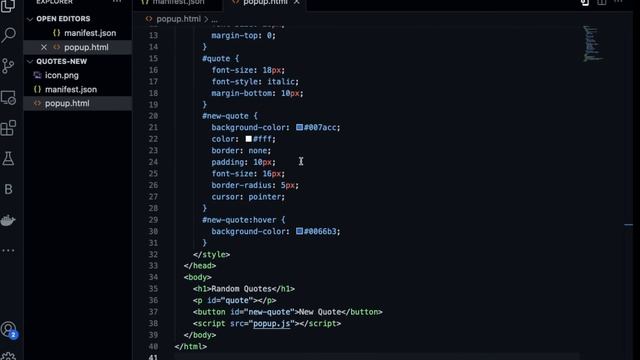Open the Source Control view
The width and height of the screenshot is (640, 360).
[8, 66]
